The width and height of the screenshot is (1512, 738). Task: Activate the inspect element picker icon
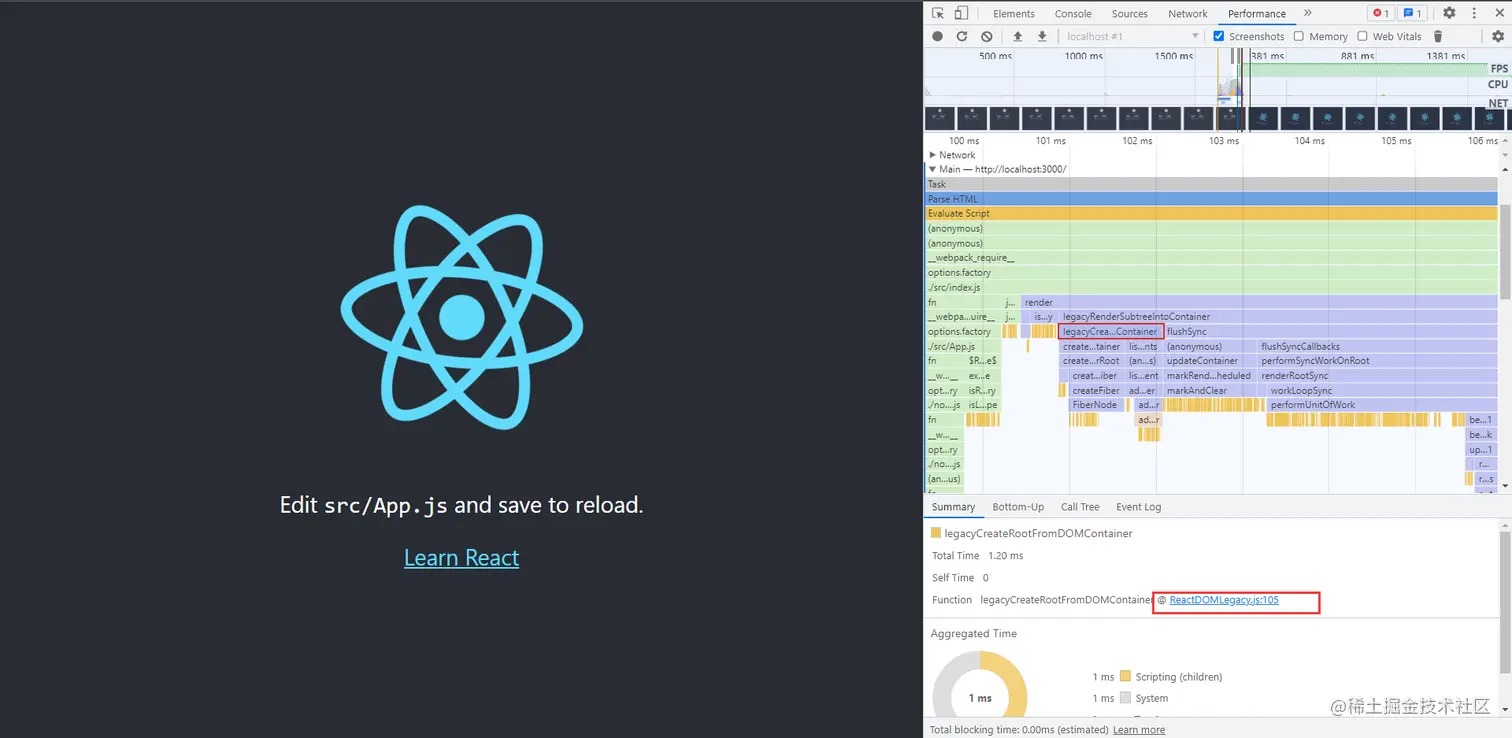[x=937, y=13]
